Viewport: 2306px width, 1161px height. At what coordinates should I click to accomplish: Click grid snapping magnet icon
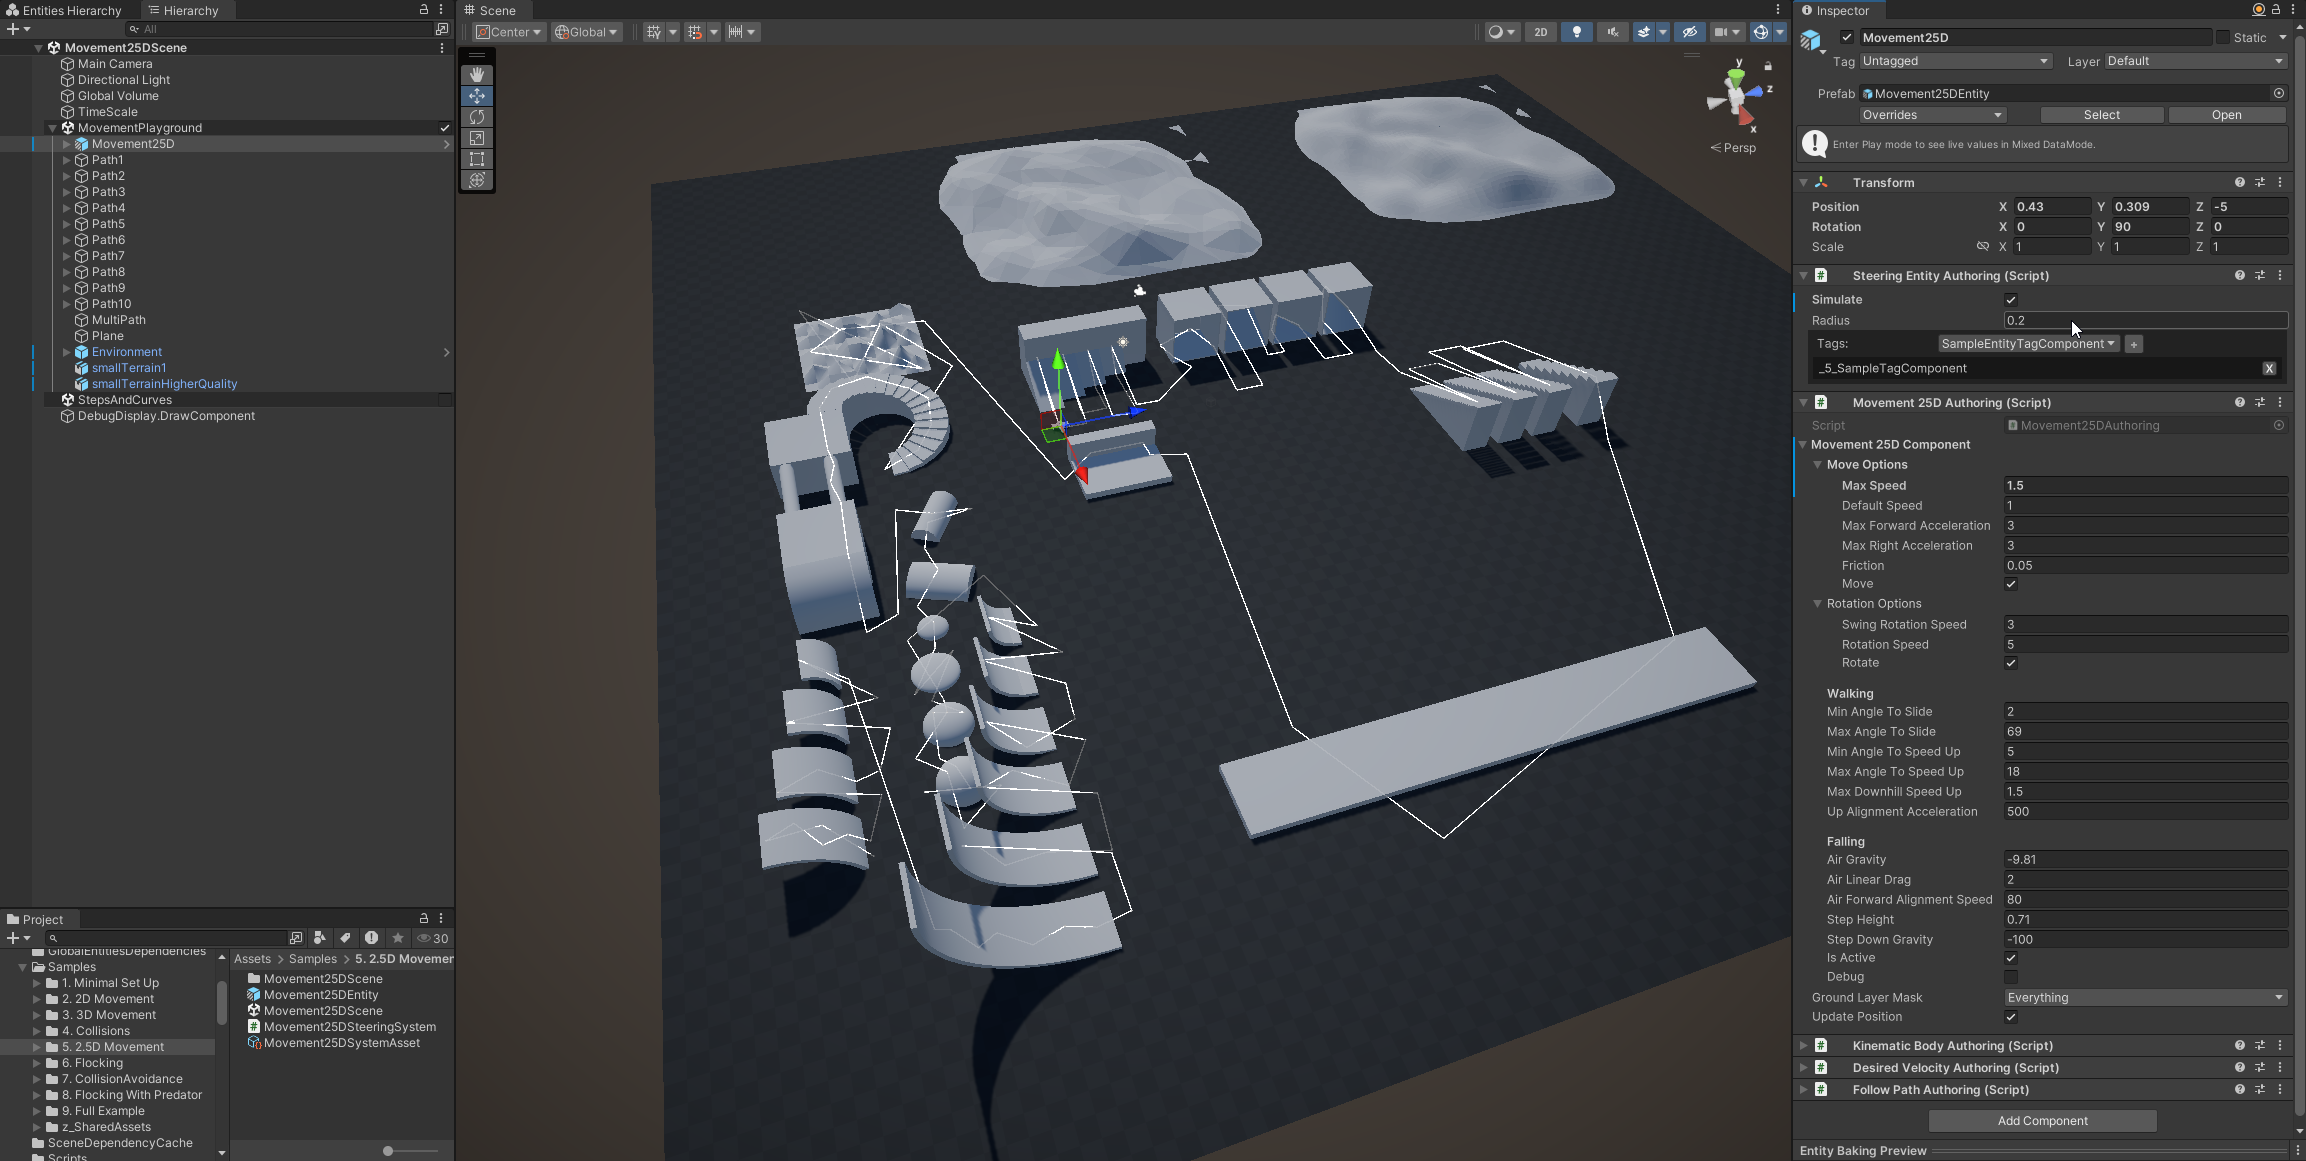tap(695, 32)
